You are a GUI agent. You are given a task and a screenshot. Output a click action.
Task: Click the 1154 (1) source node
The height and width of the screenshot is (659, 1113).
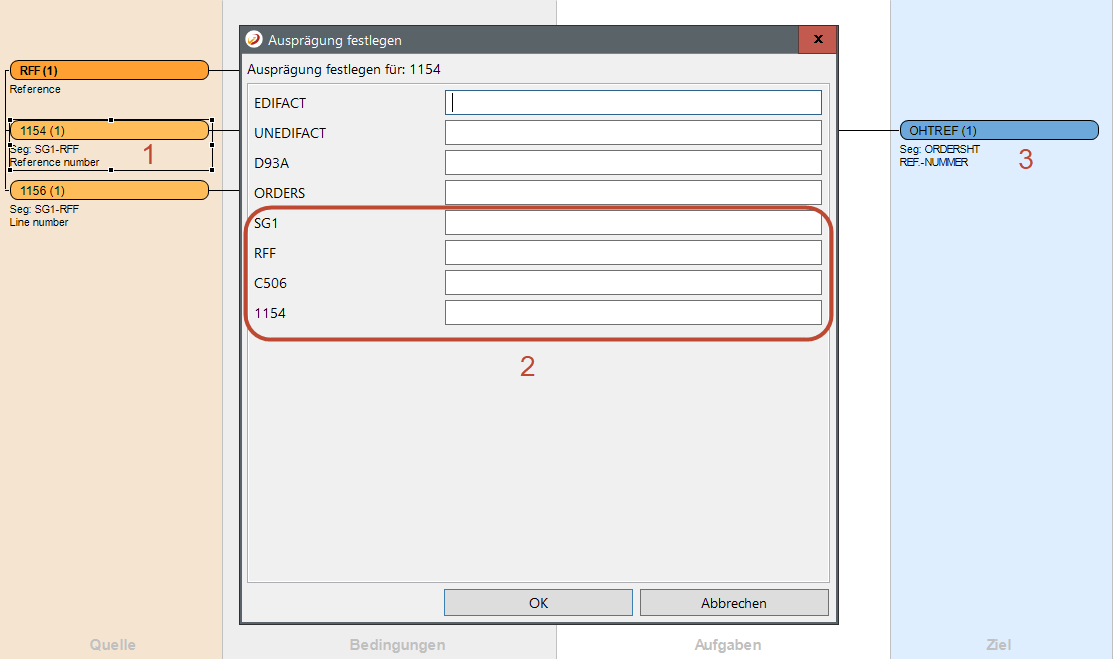tap(109, 131)
